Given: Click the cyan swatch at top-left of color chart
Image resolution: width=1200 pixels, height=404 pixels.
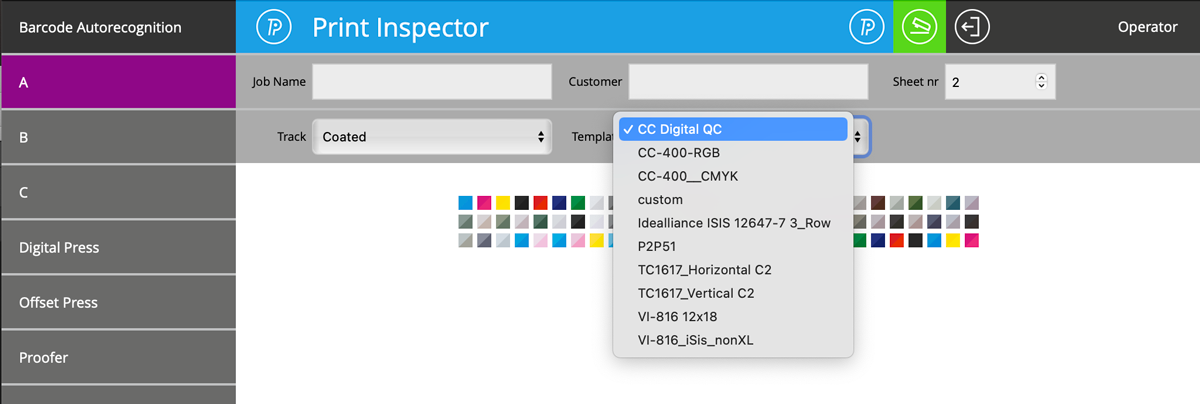Looking at the screenshot, I should tap(466, 203).
